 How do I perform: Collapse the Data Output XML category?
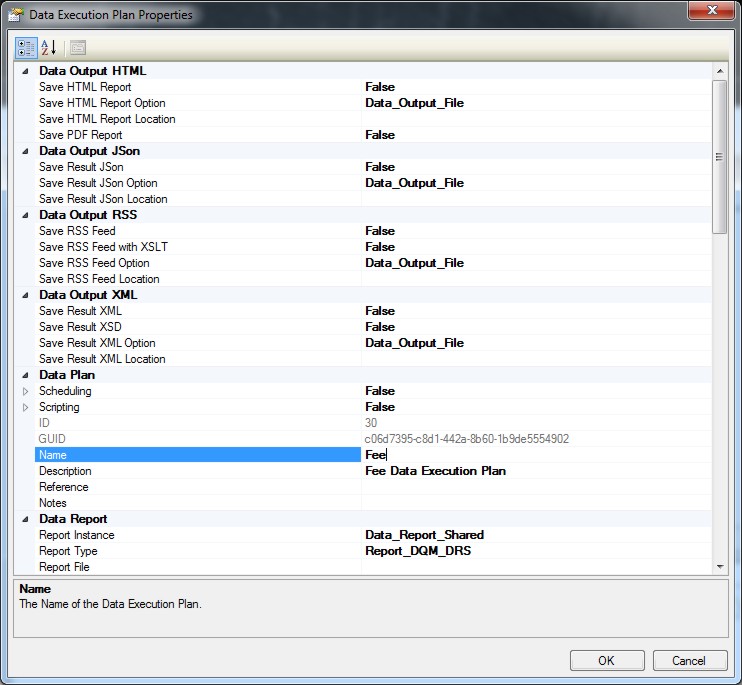pos(25,295)
